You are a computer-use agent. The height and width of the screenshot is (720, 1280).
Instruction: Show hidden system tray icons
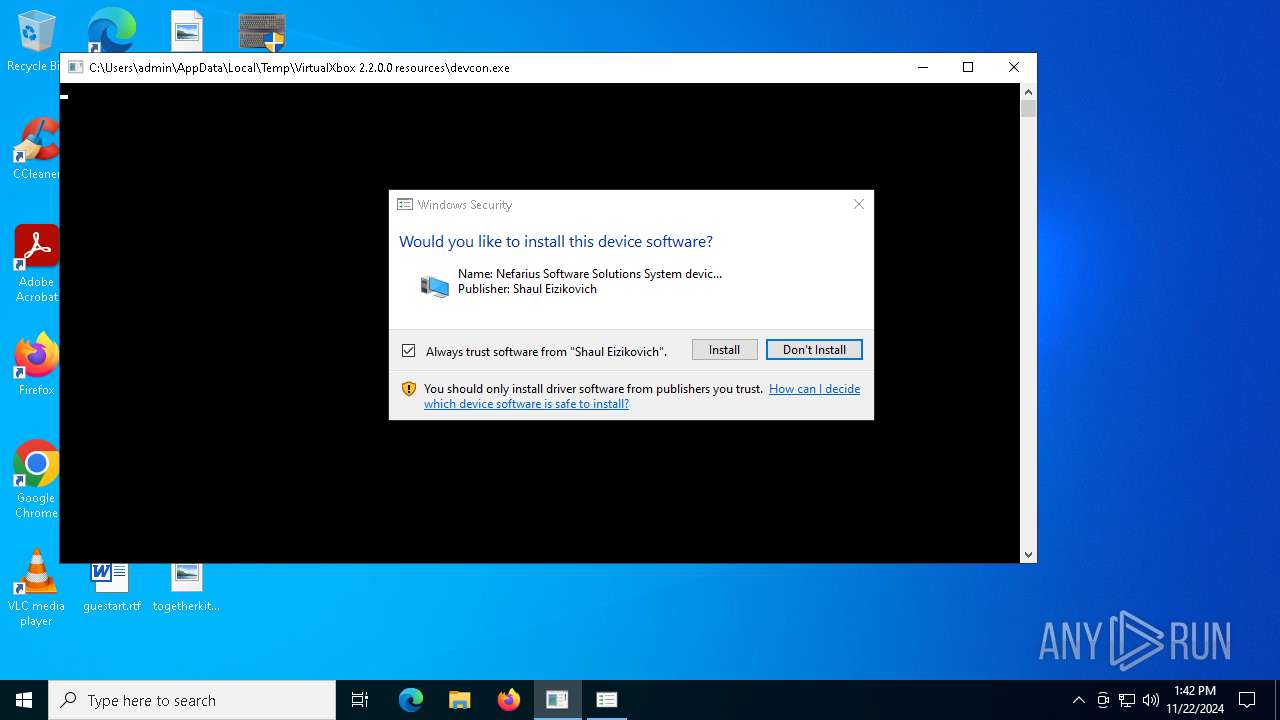click(1078, 700)
